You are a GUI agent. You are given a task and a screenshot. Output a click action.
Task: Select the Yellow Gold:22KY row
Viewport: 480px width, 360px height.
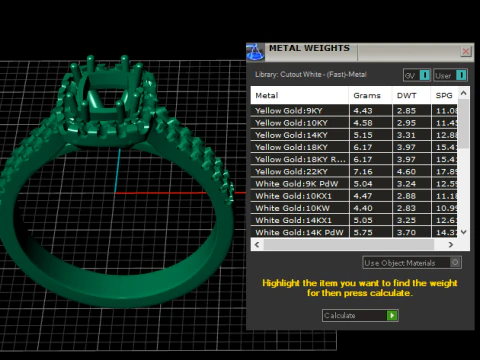[354, 172]
